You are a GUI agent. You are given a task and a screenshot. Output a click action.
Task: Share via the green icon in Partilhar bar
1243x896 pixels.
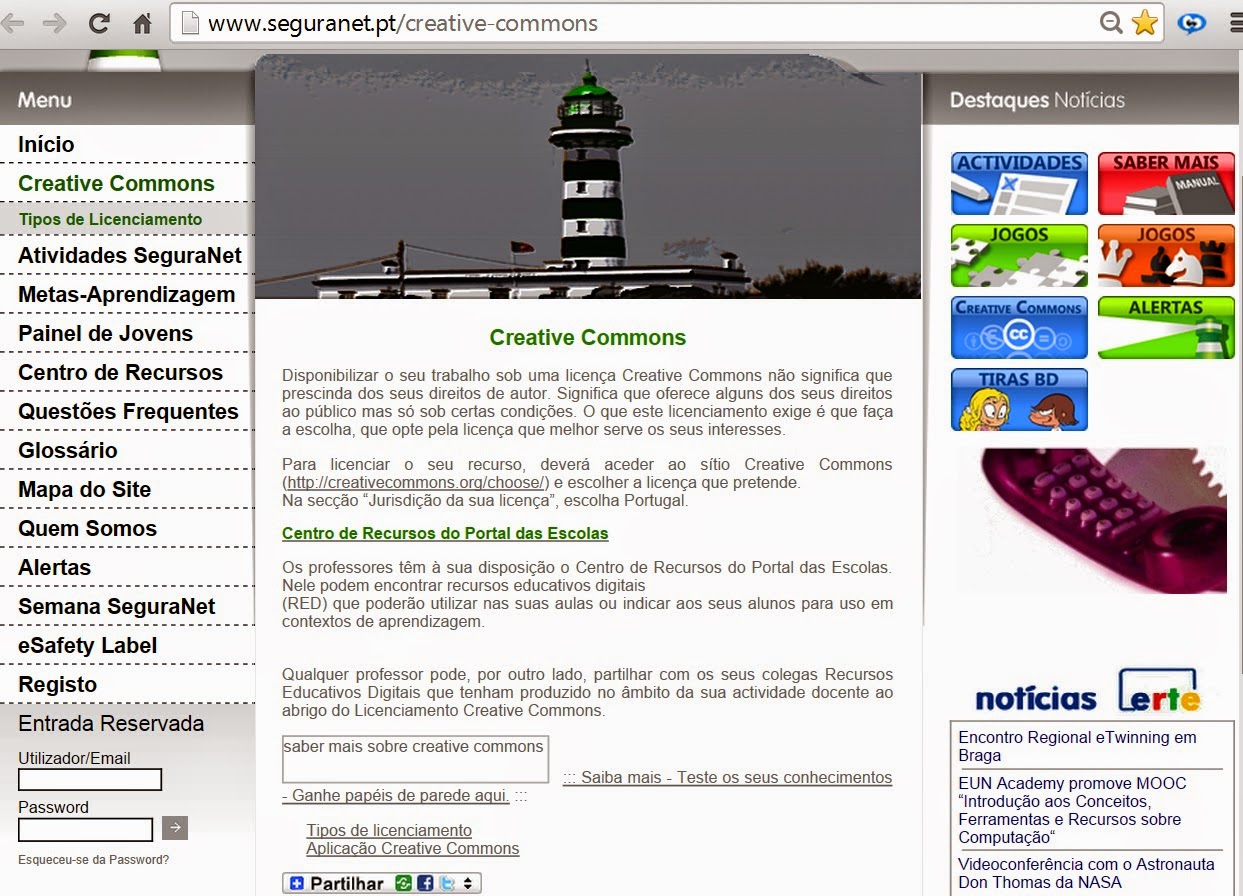coord(404,883)
